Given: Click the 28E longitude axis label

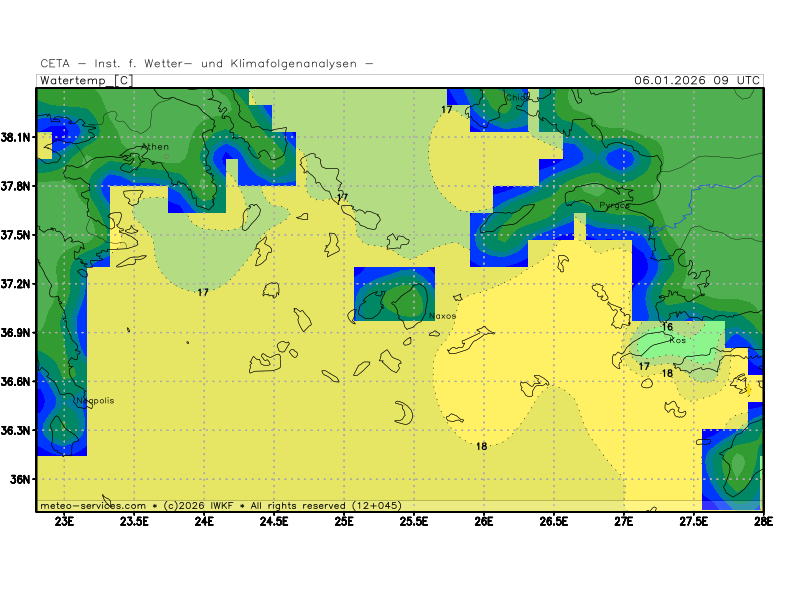Looking at the screenshot, I should point(763,521).
